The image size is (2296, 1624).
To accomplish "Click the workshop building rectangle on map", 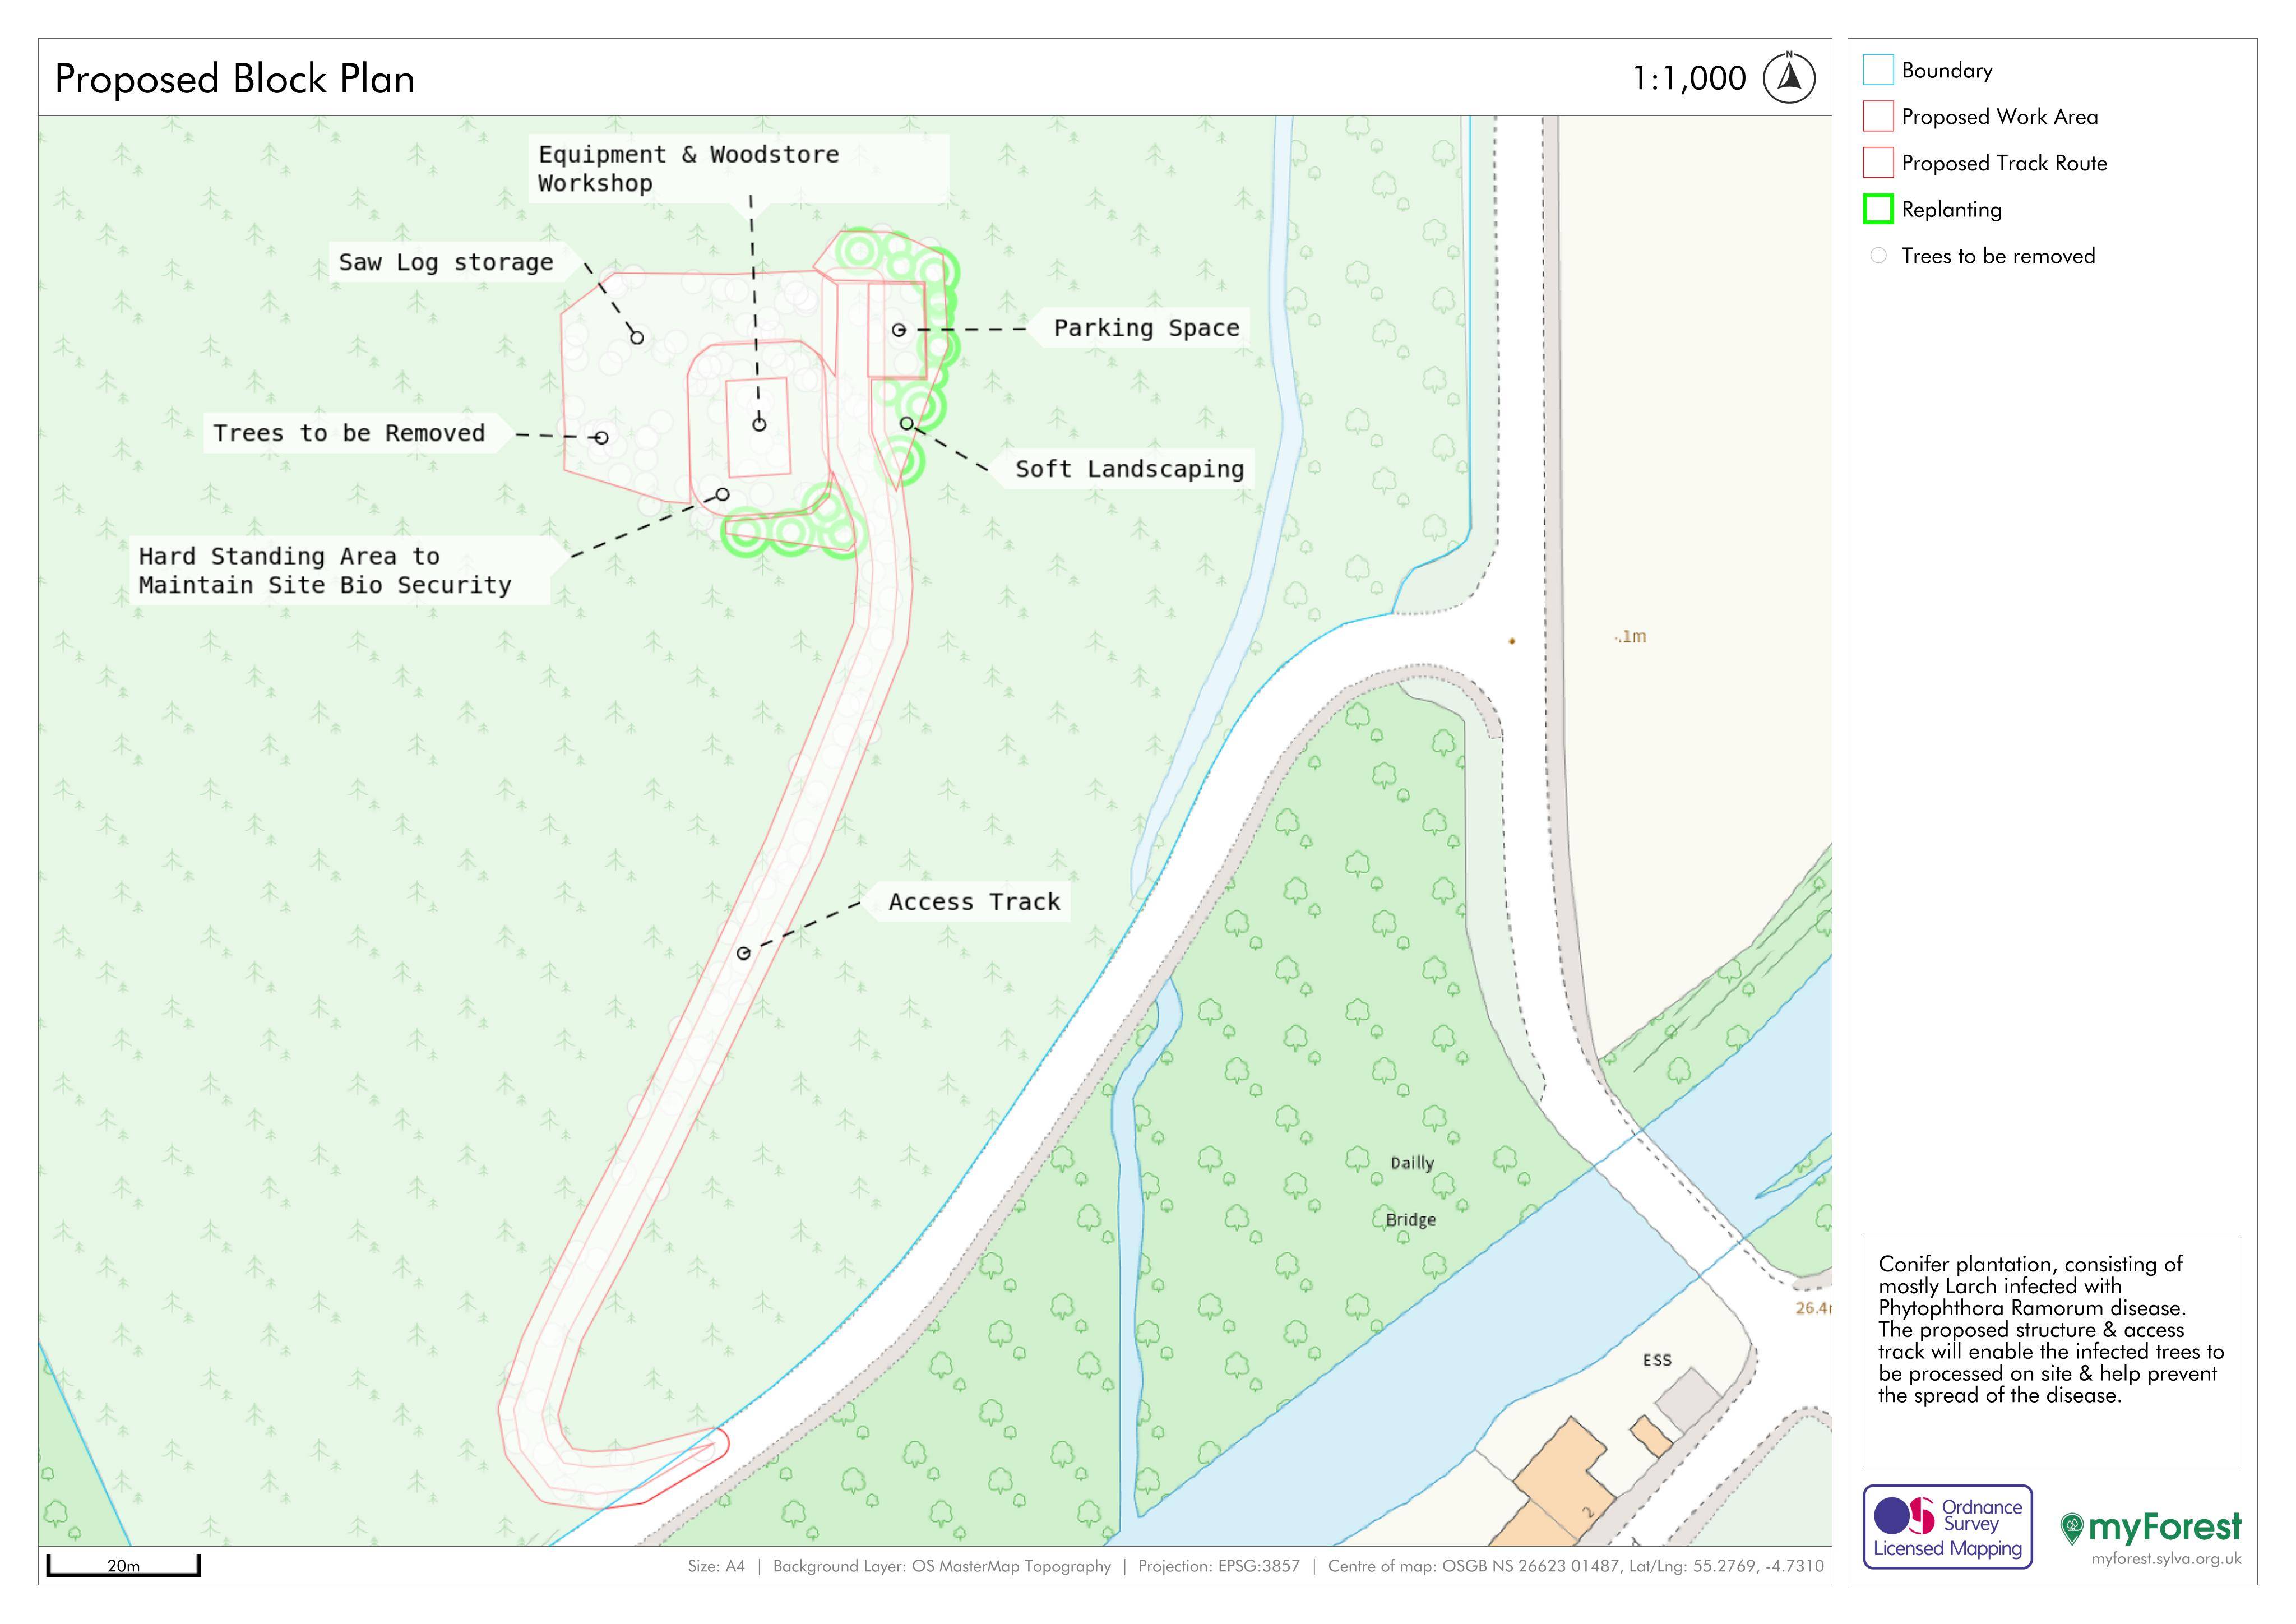I will (x=758, y=428).
